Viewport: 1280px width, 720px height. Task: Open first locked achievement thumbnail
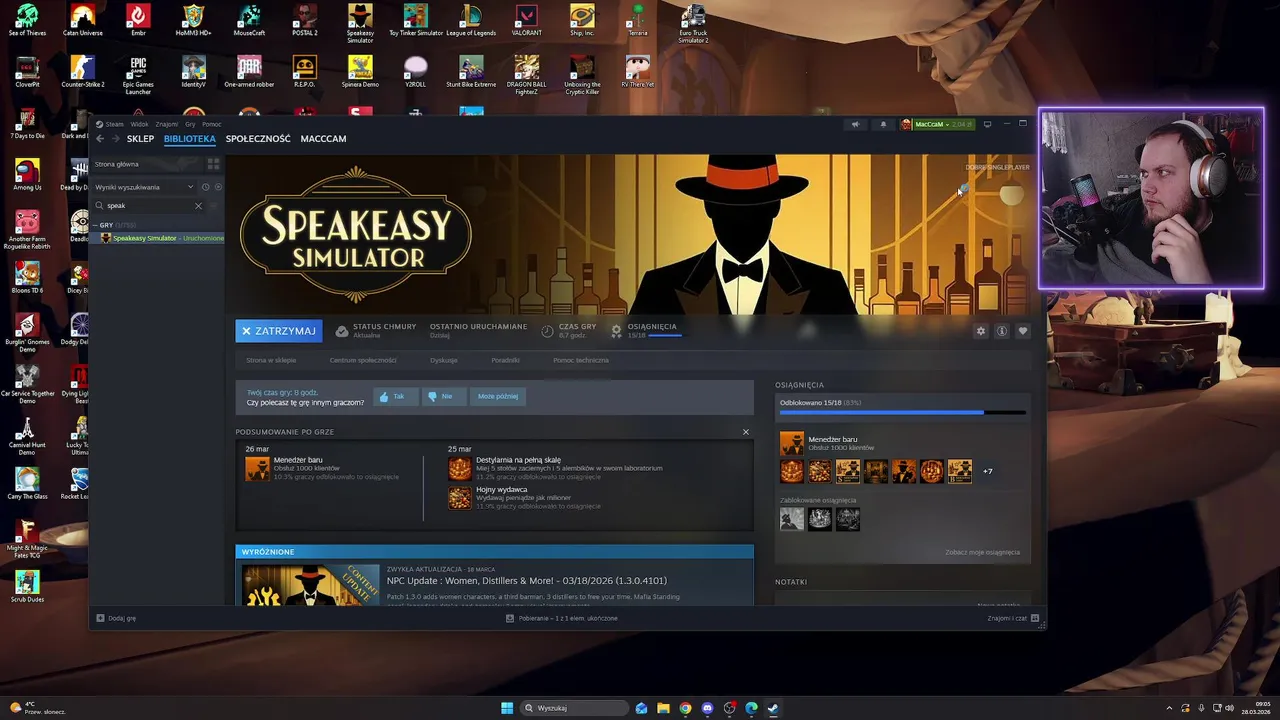[x=792, y=518]
